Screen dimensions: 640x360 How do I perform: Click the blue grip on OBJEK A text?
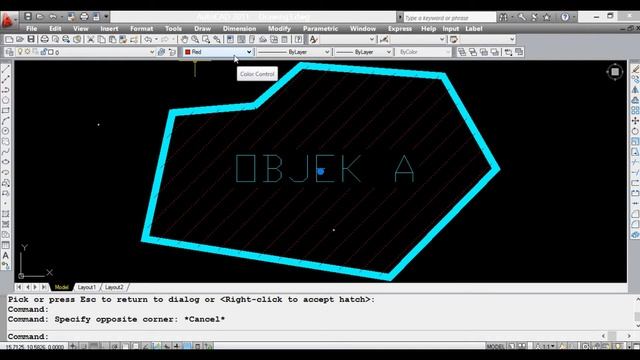(x=321, y=171)
